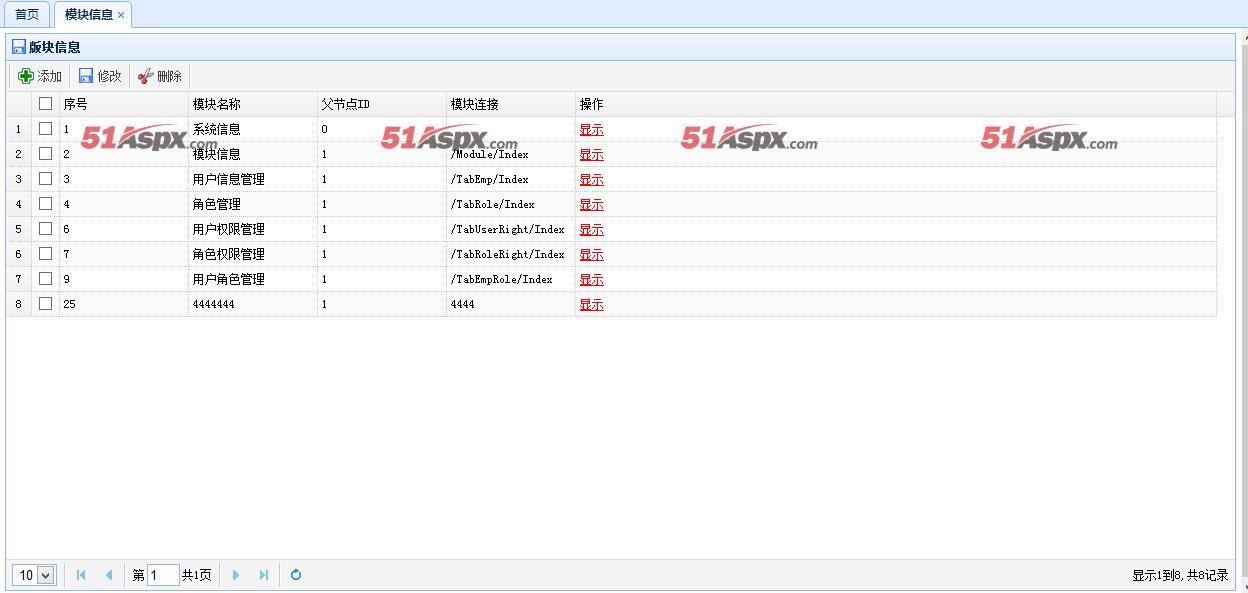Click the 4444 module link cell
This screenshot has height=593, width=1248.
point(511,304)
